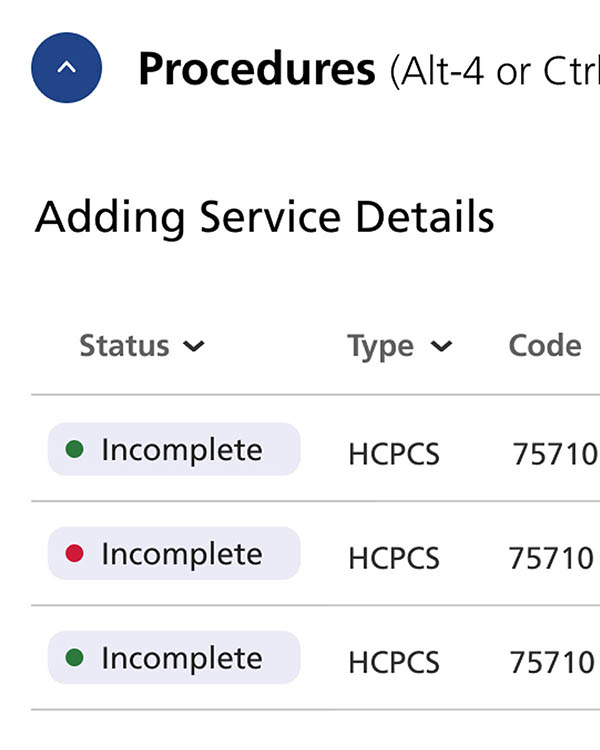The width and height of the screenshot is (600, 750).
Task: Open the Type column chevron dropdown
Action: click(441, 347)
